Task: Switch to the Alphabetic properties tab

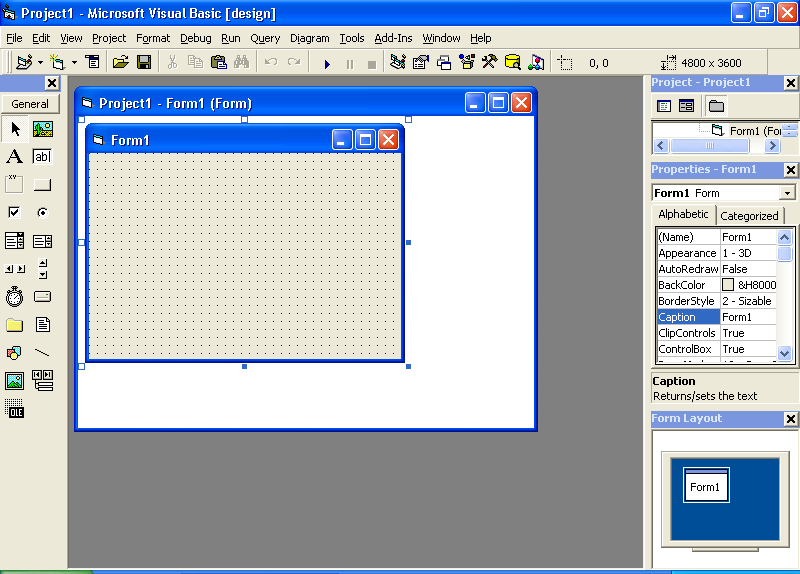Action: [683, 214]
